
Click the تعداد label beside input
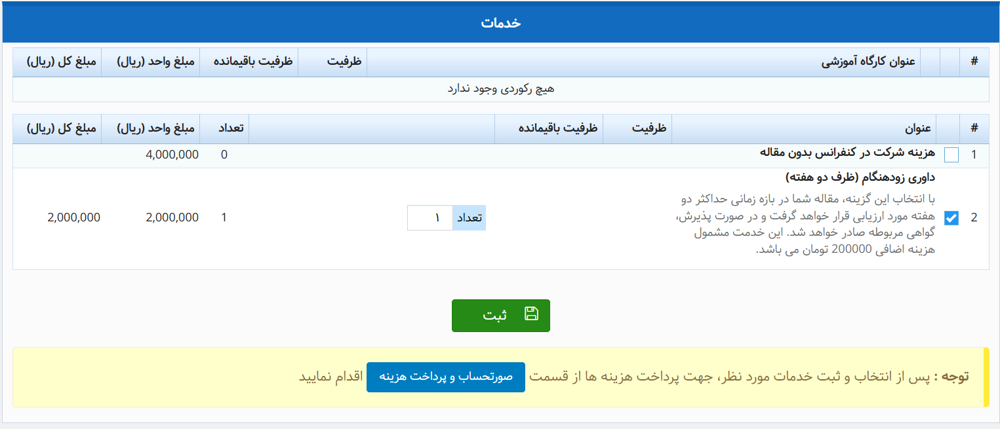(x=469, y=218)
